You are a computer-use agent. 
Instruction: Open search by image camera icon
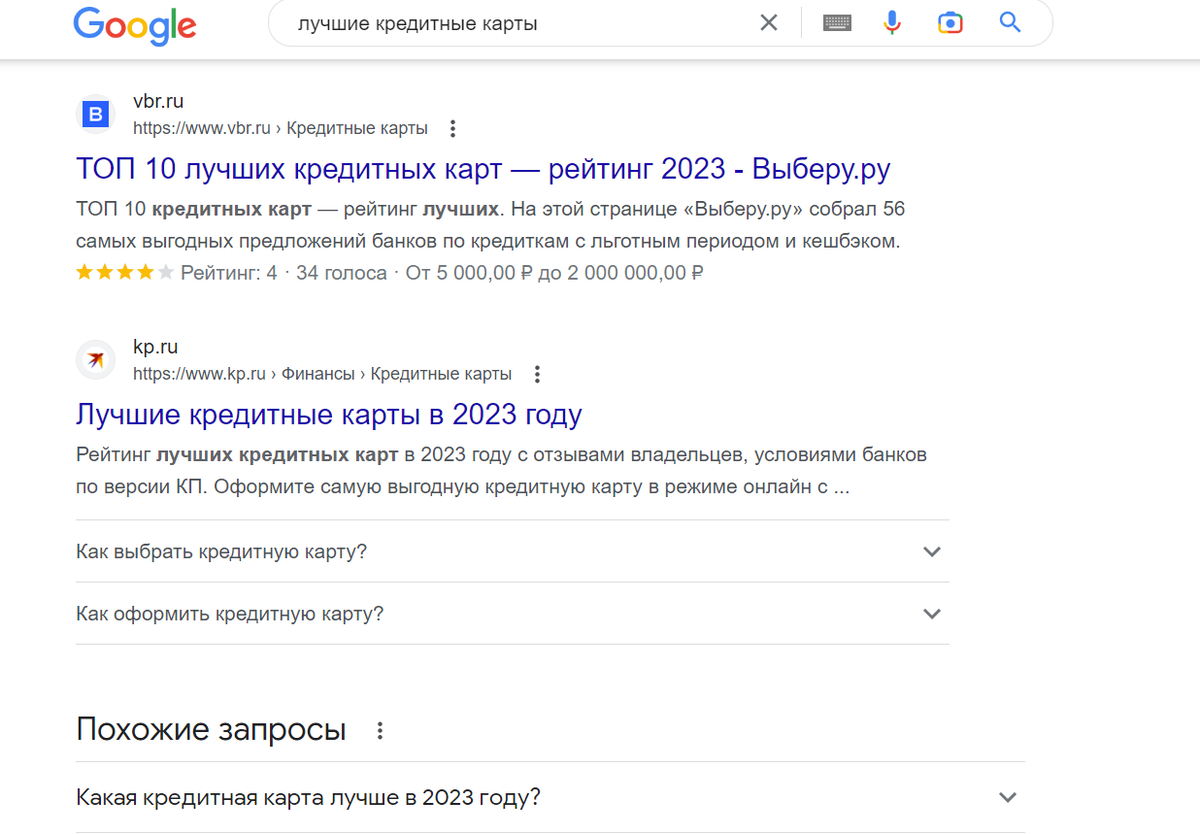950,23
